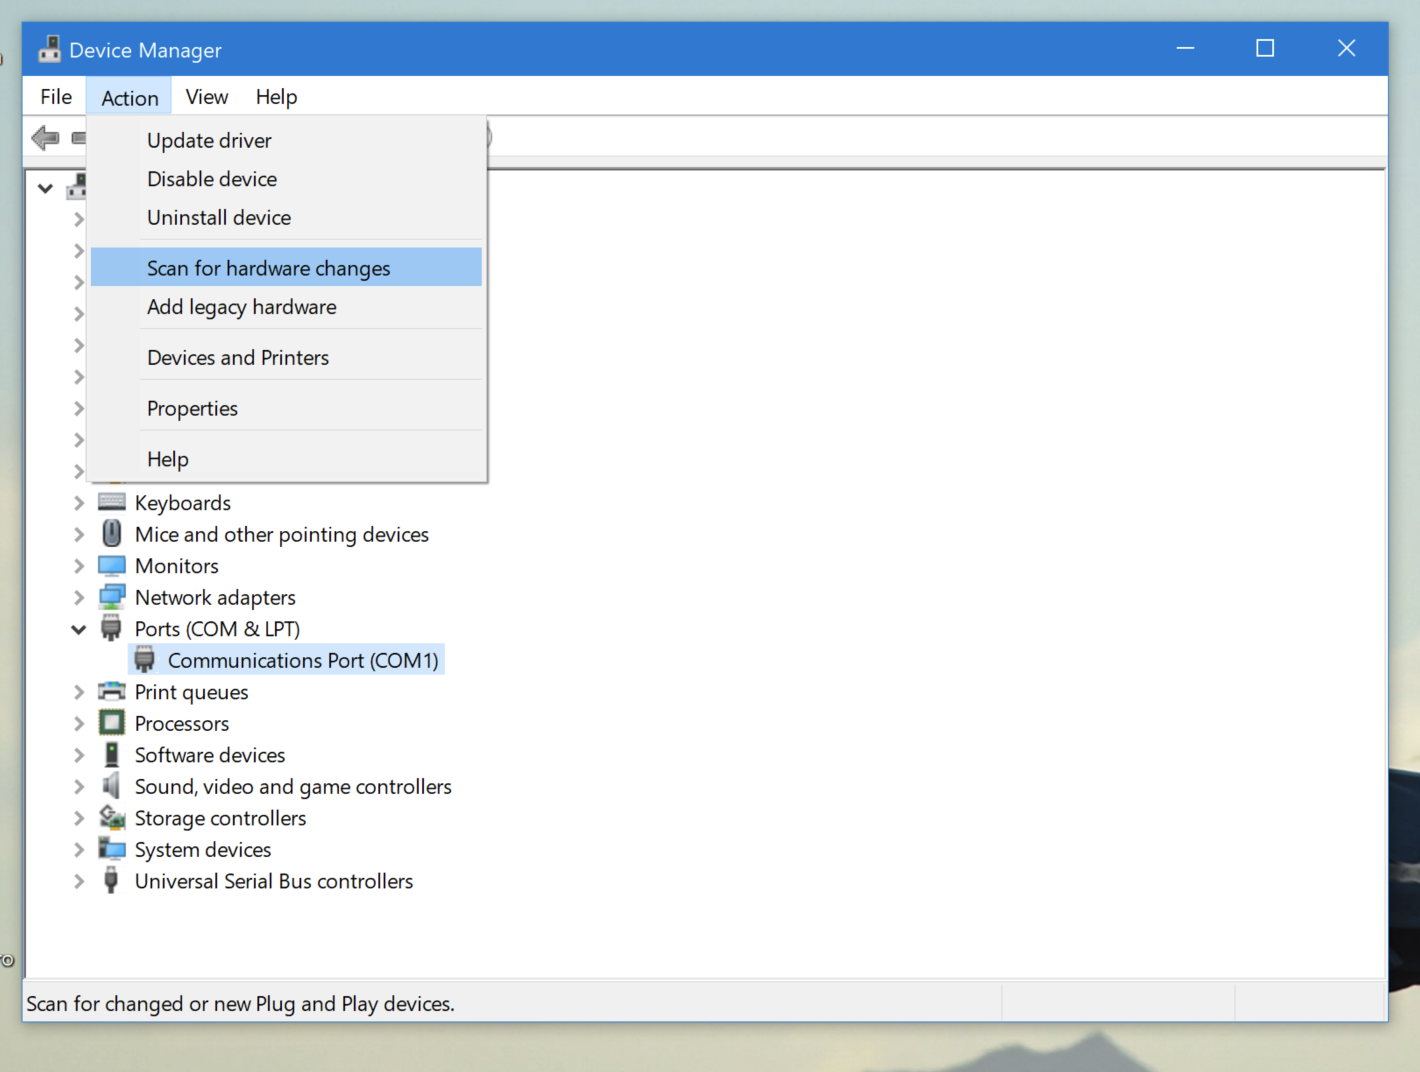Click the Network adapters icon
The height and width of the screenshot is (1072, 1420).
click(x=112, y=597)
